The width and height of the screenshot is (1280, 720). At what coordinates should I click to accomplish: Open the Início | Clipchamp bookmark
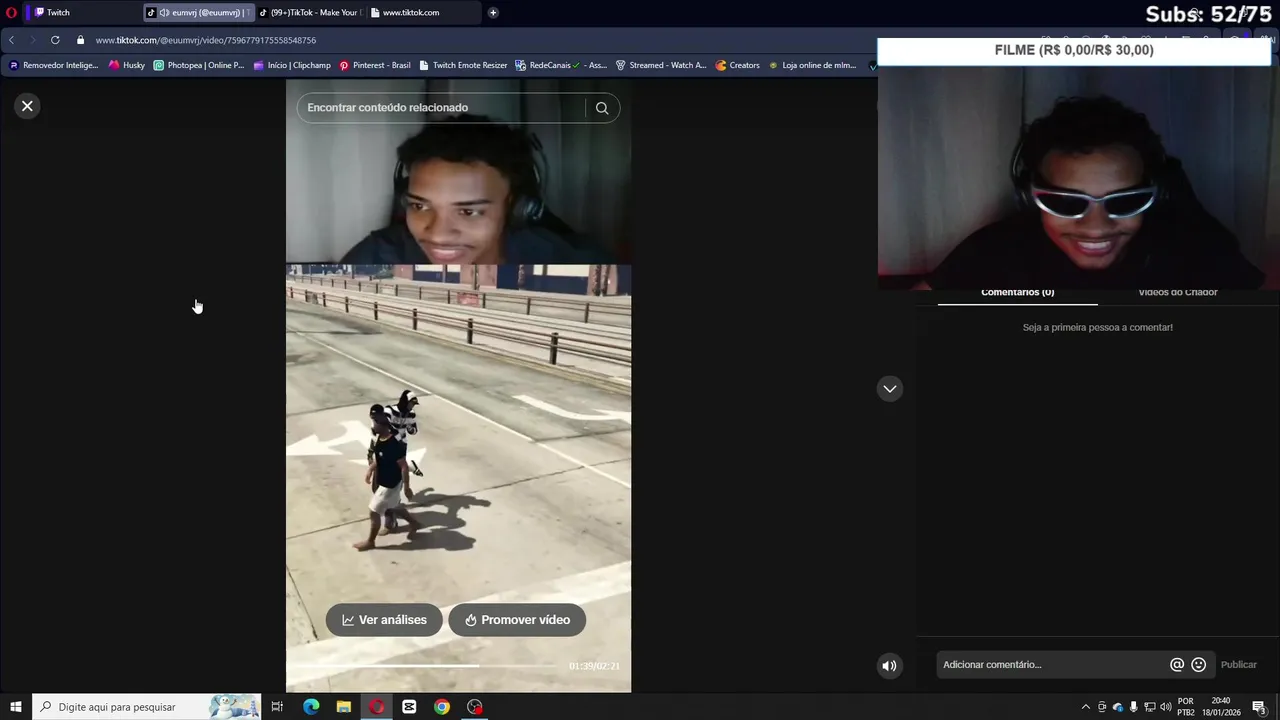pyautogui.click(x=292, y=65)
